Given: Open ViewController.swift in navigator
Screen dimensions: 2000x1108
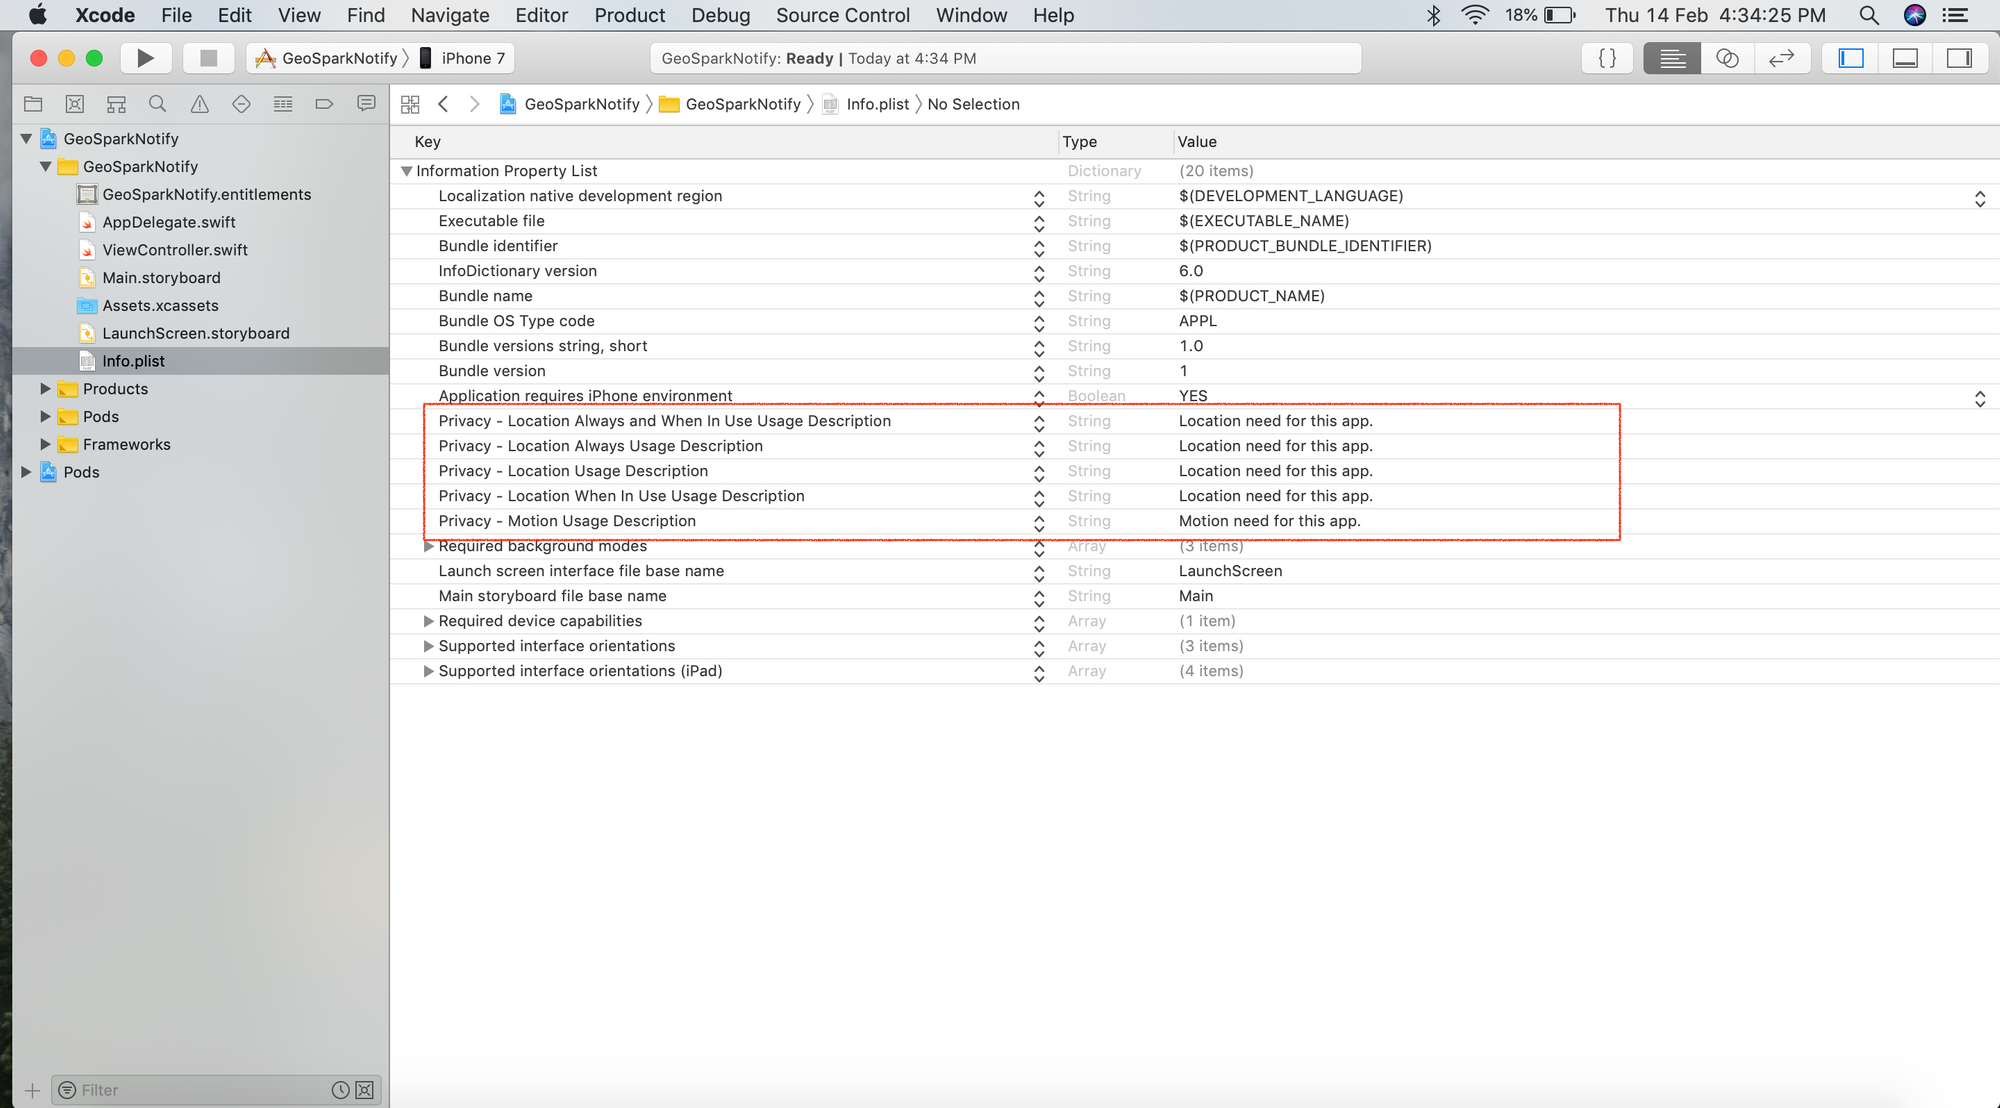Looking at the screenshot, I should tap(175, 250).
